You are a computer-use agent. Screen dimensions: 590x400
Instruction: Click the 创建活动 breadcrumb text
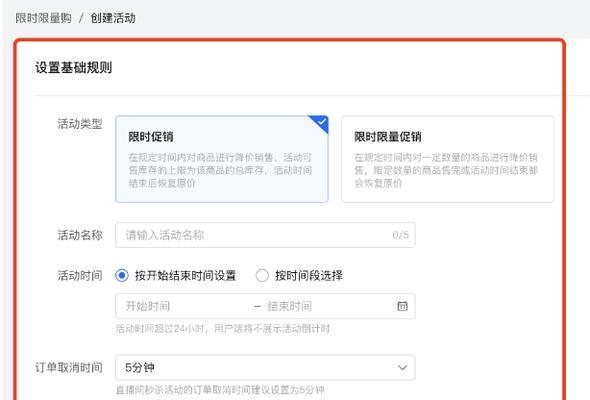click(x=113, y=18)
